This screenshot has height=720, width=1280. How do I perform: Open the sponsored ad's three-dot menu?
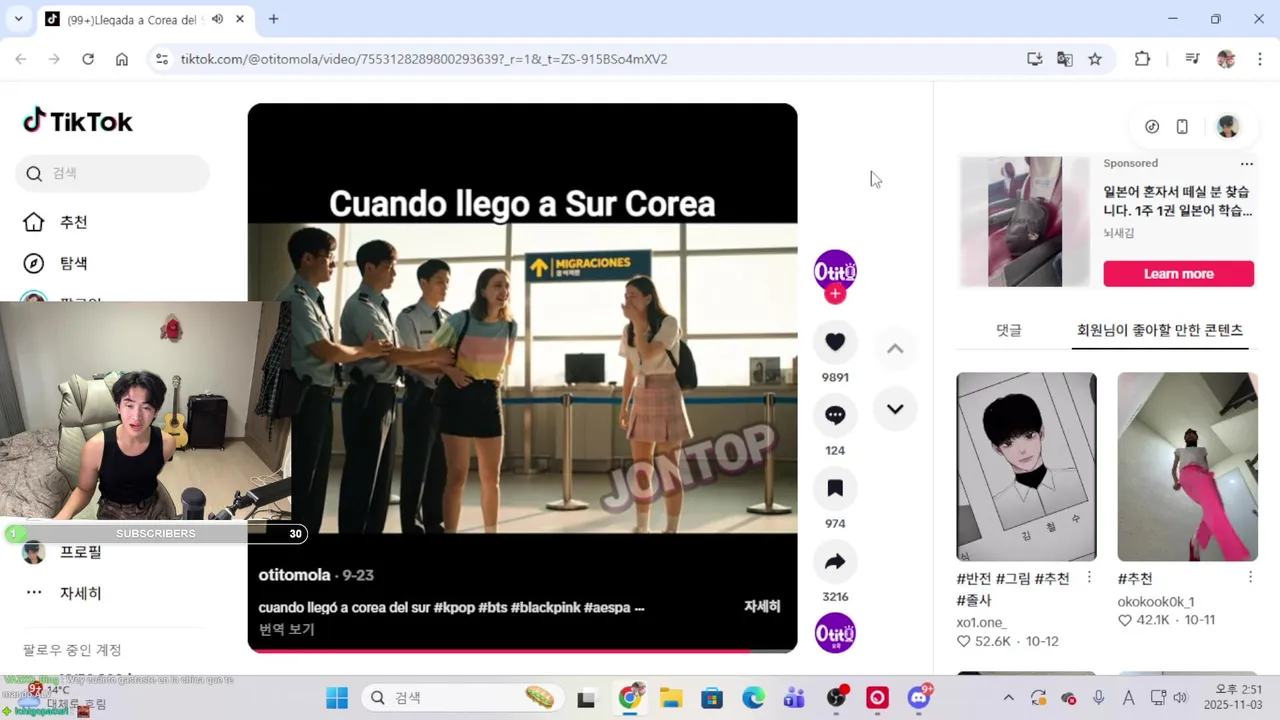coord(1246,164)
